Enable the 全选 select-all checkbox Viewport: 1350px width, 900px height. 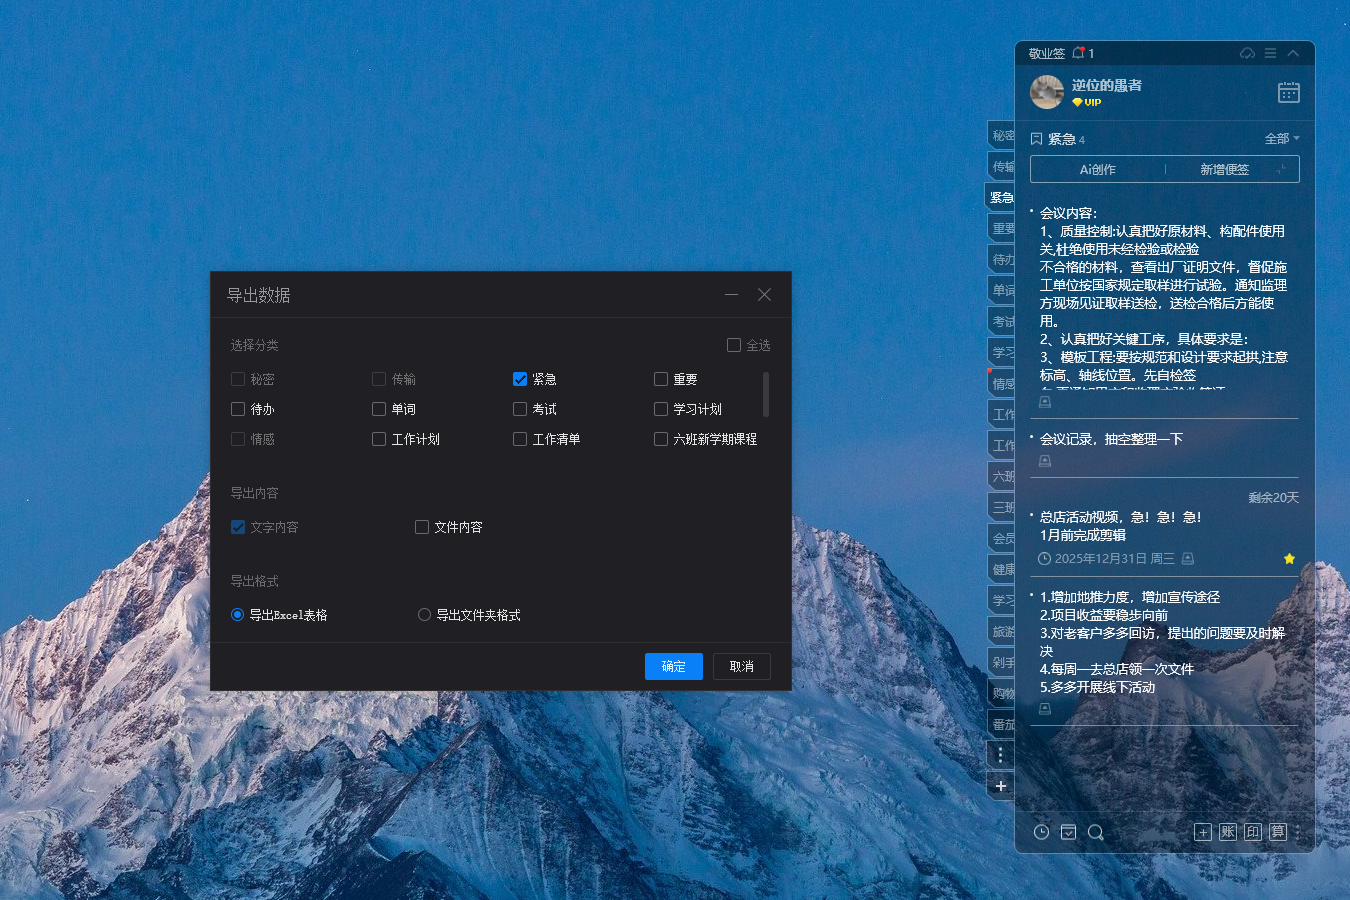coord(733,345)
